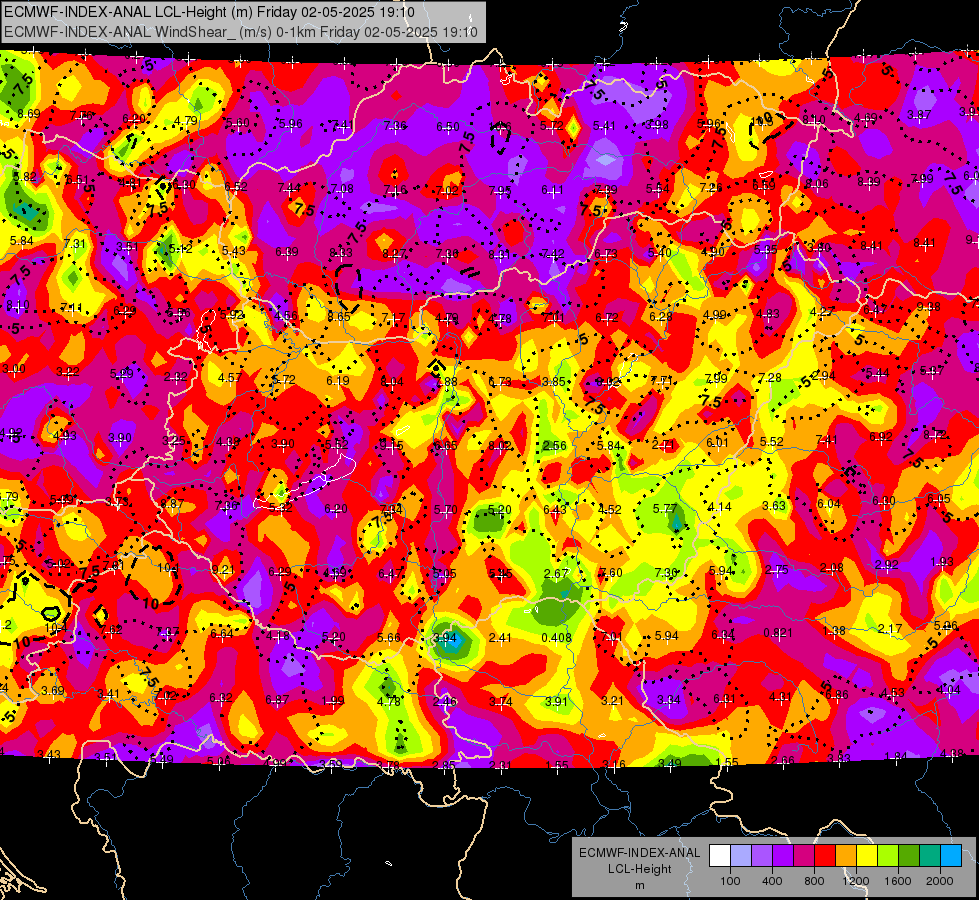Pick the lime green legend swatch

[x=888, y=856]
